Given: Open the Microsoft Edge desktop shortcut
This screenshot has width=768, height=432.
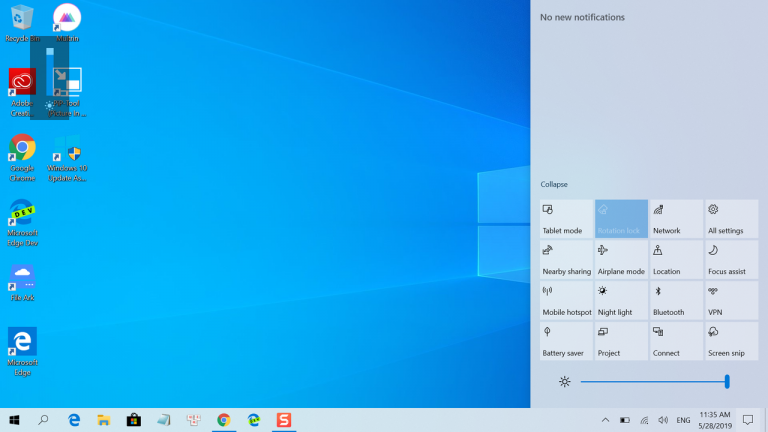Looking at the screenshot, I should click(x=22, y=351).
